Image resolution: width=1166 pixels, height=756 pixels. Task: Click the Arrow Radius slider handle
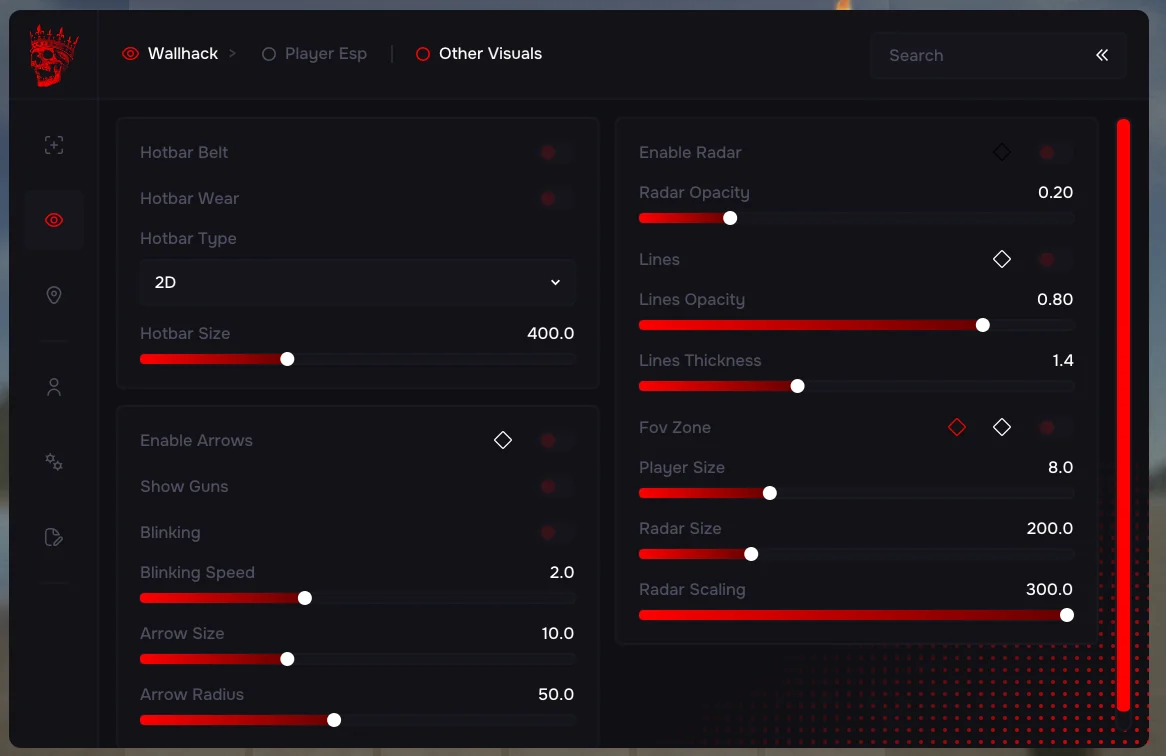click(334, 720)
